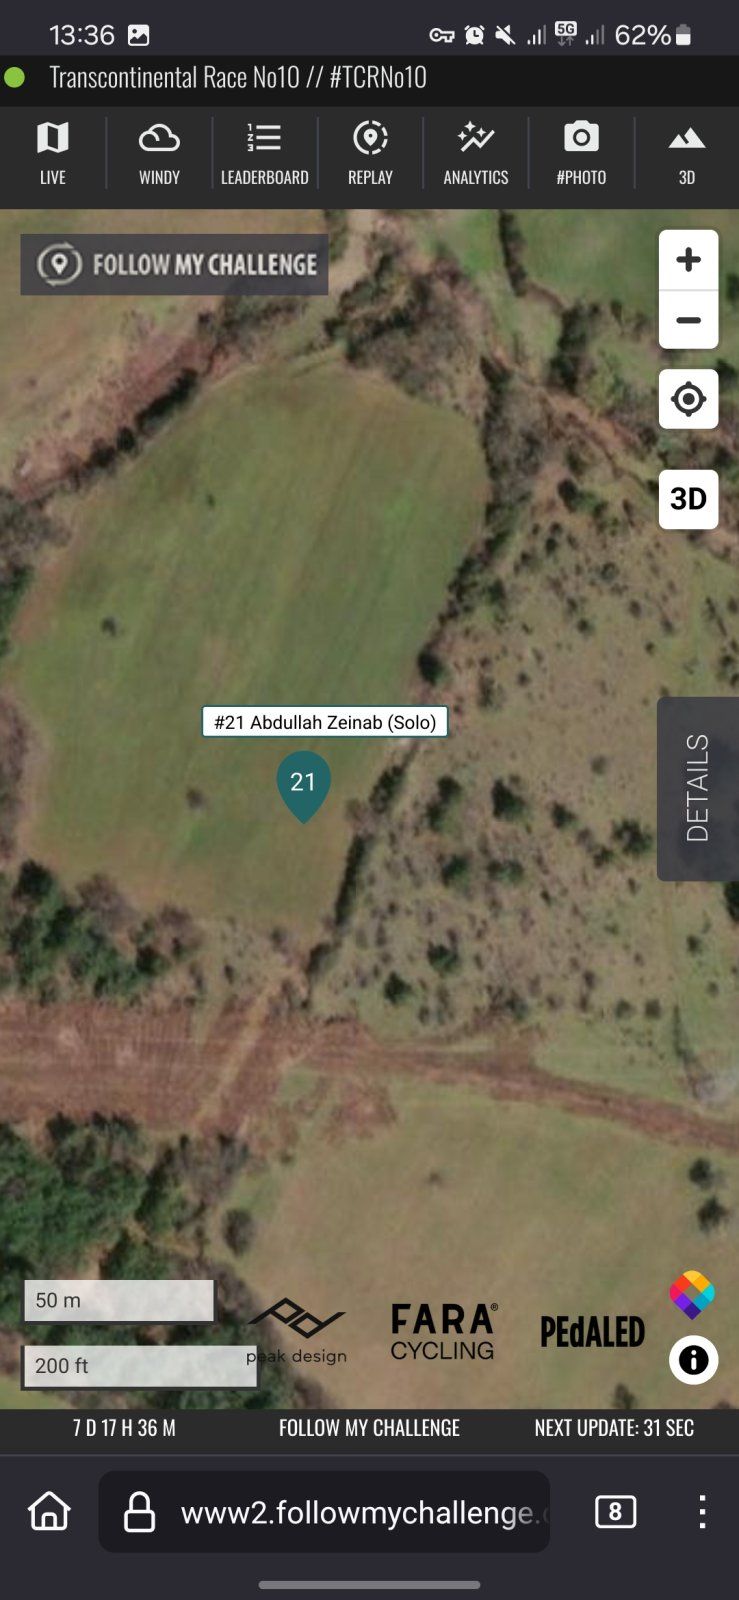This screenshot has height=1600, width=739.
Task: Open the WINDY weather overlay
Action: pos(159,153)
